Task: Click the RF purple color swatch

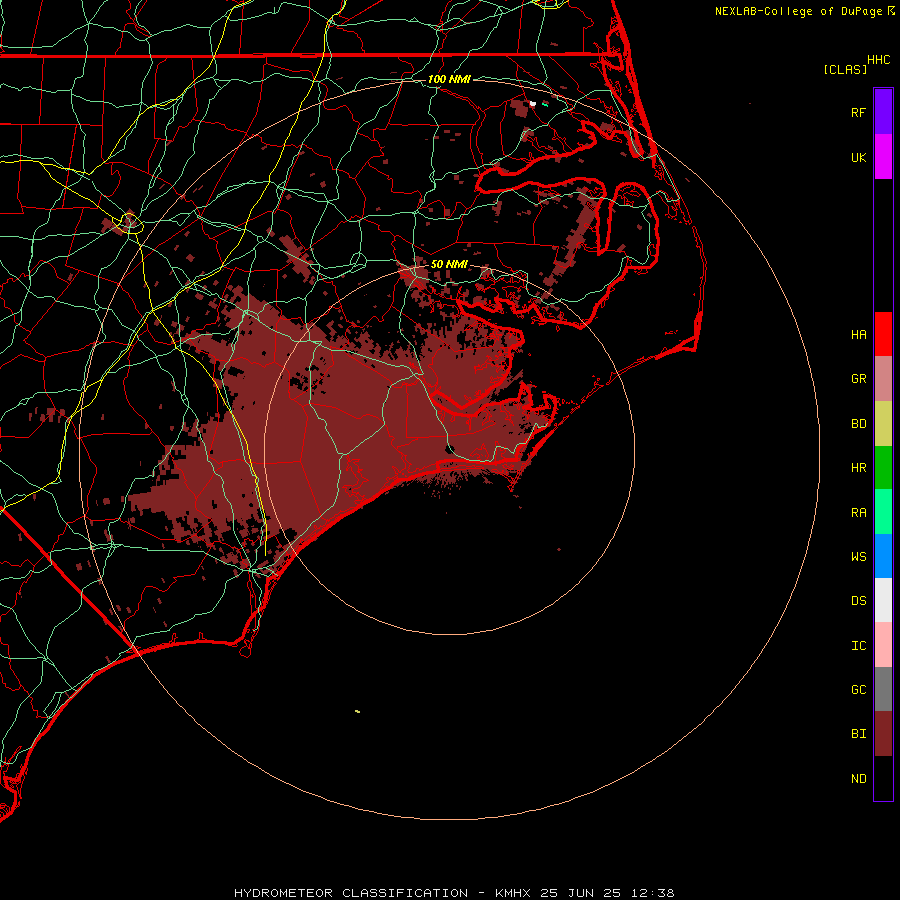Action: point(883,112)
